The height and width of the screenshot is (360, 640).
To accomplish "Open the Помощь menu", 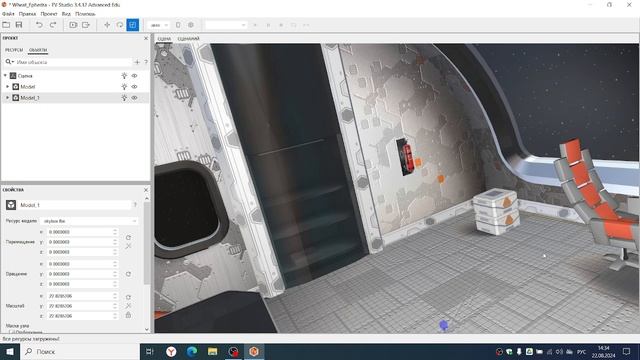I will click(85, 14).
